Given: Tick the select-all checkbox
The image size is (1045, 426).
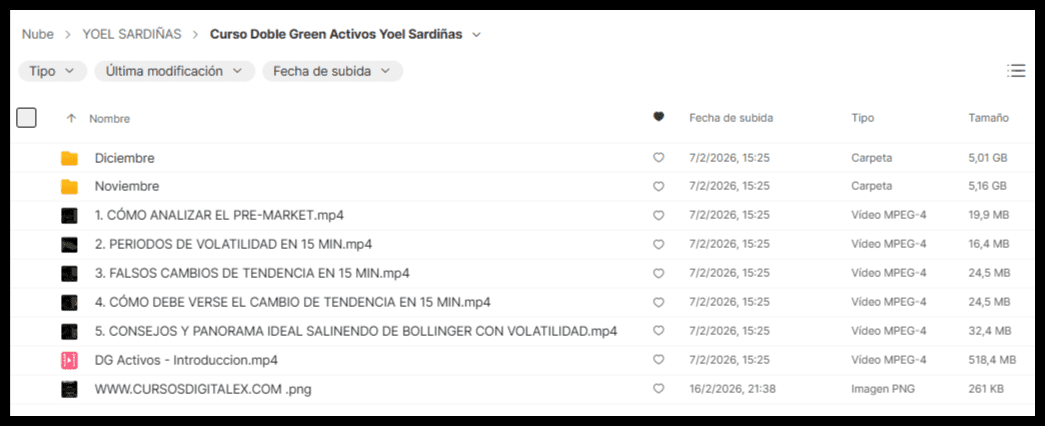Looking at the screenshot, I should 27,118.
